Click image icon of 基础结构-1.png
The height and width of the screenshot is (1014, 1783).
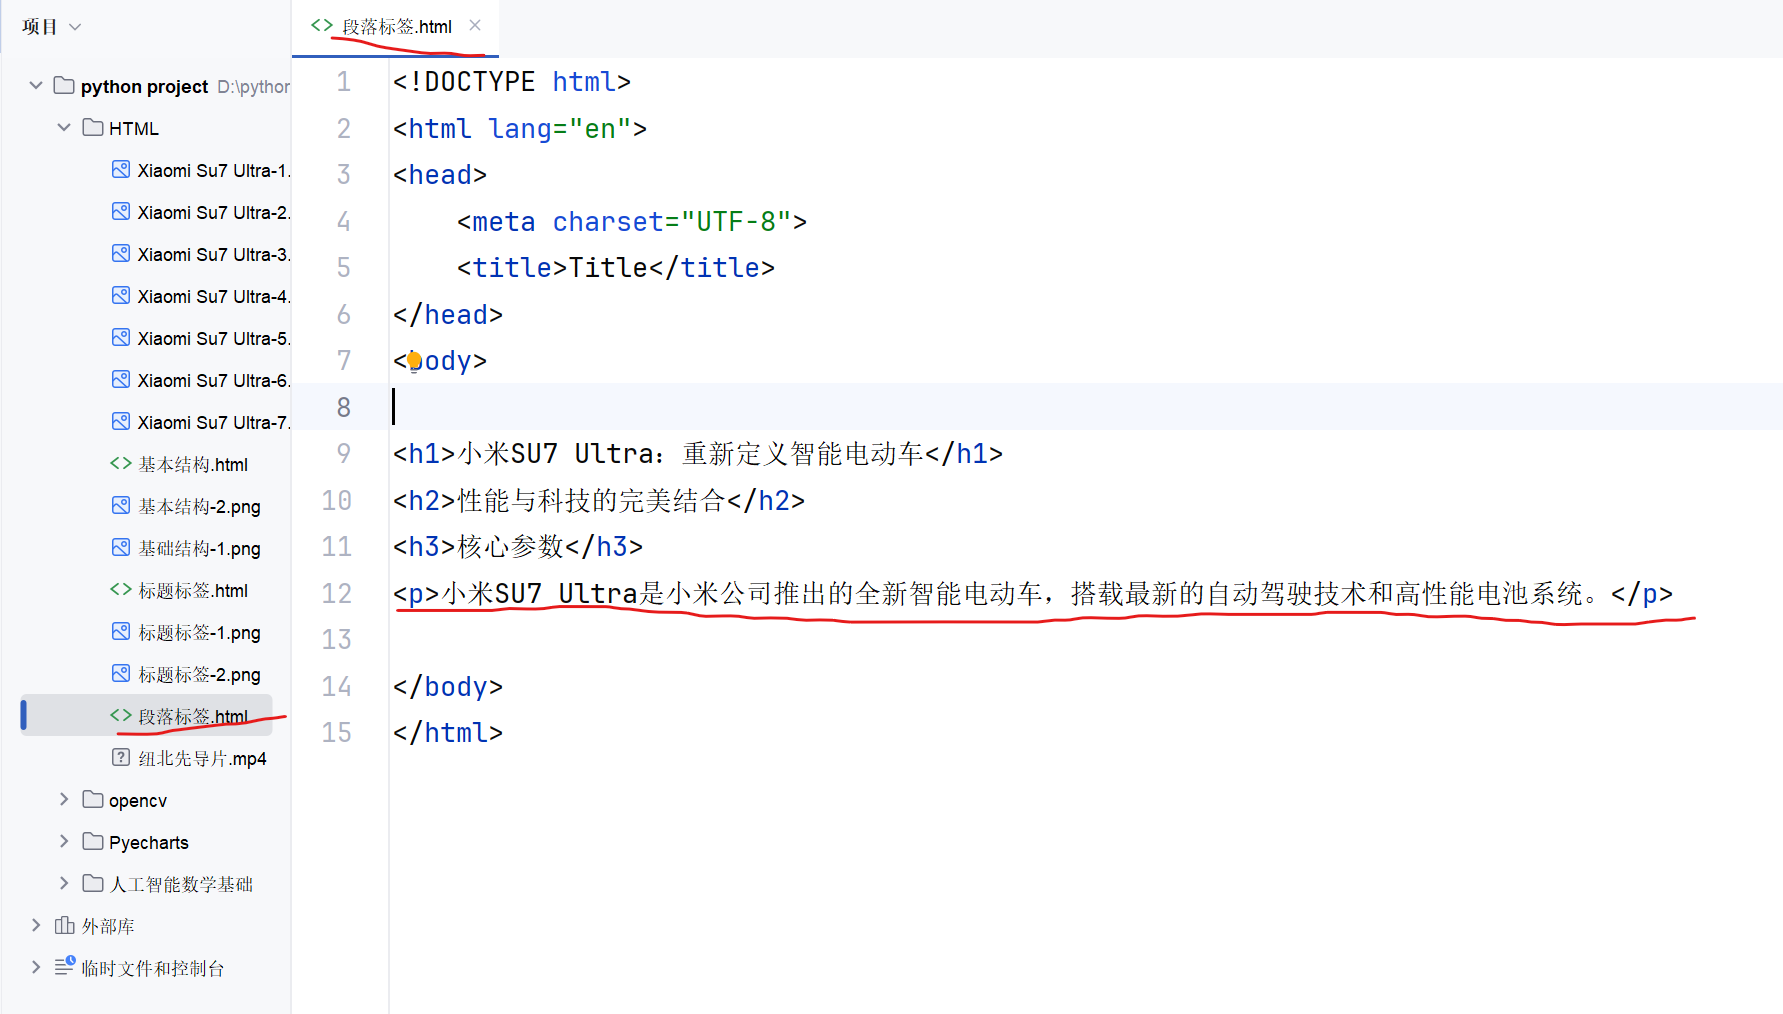pyautogui.click(x=121, y=548)
